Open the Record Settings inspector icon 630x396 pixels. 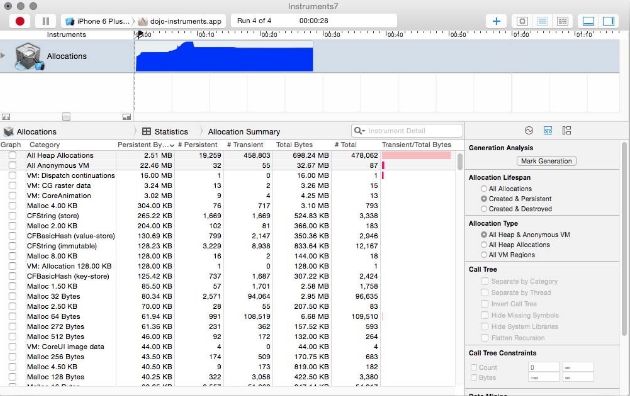point(529,131)
